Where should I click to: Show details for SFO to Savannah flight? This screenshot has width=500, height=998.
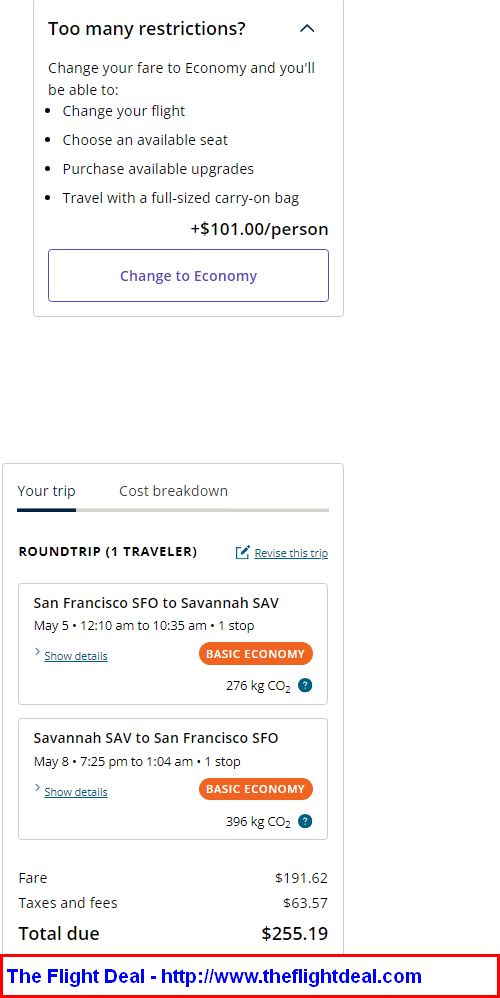76,656
